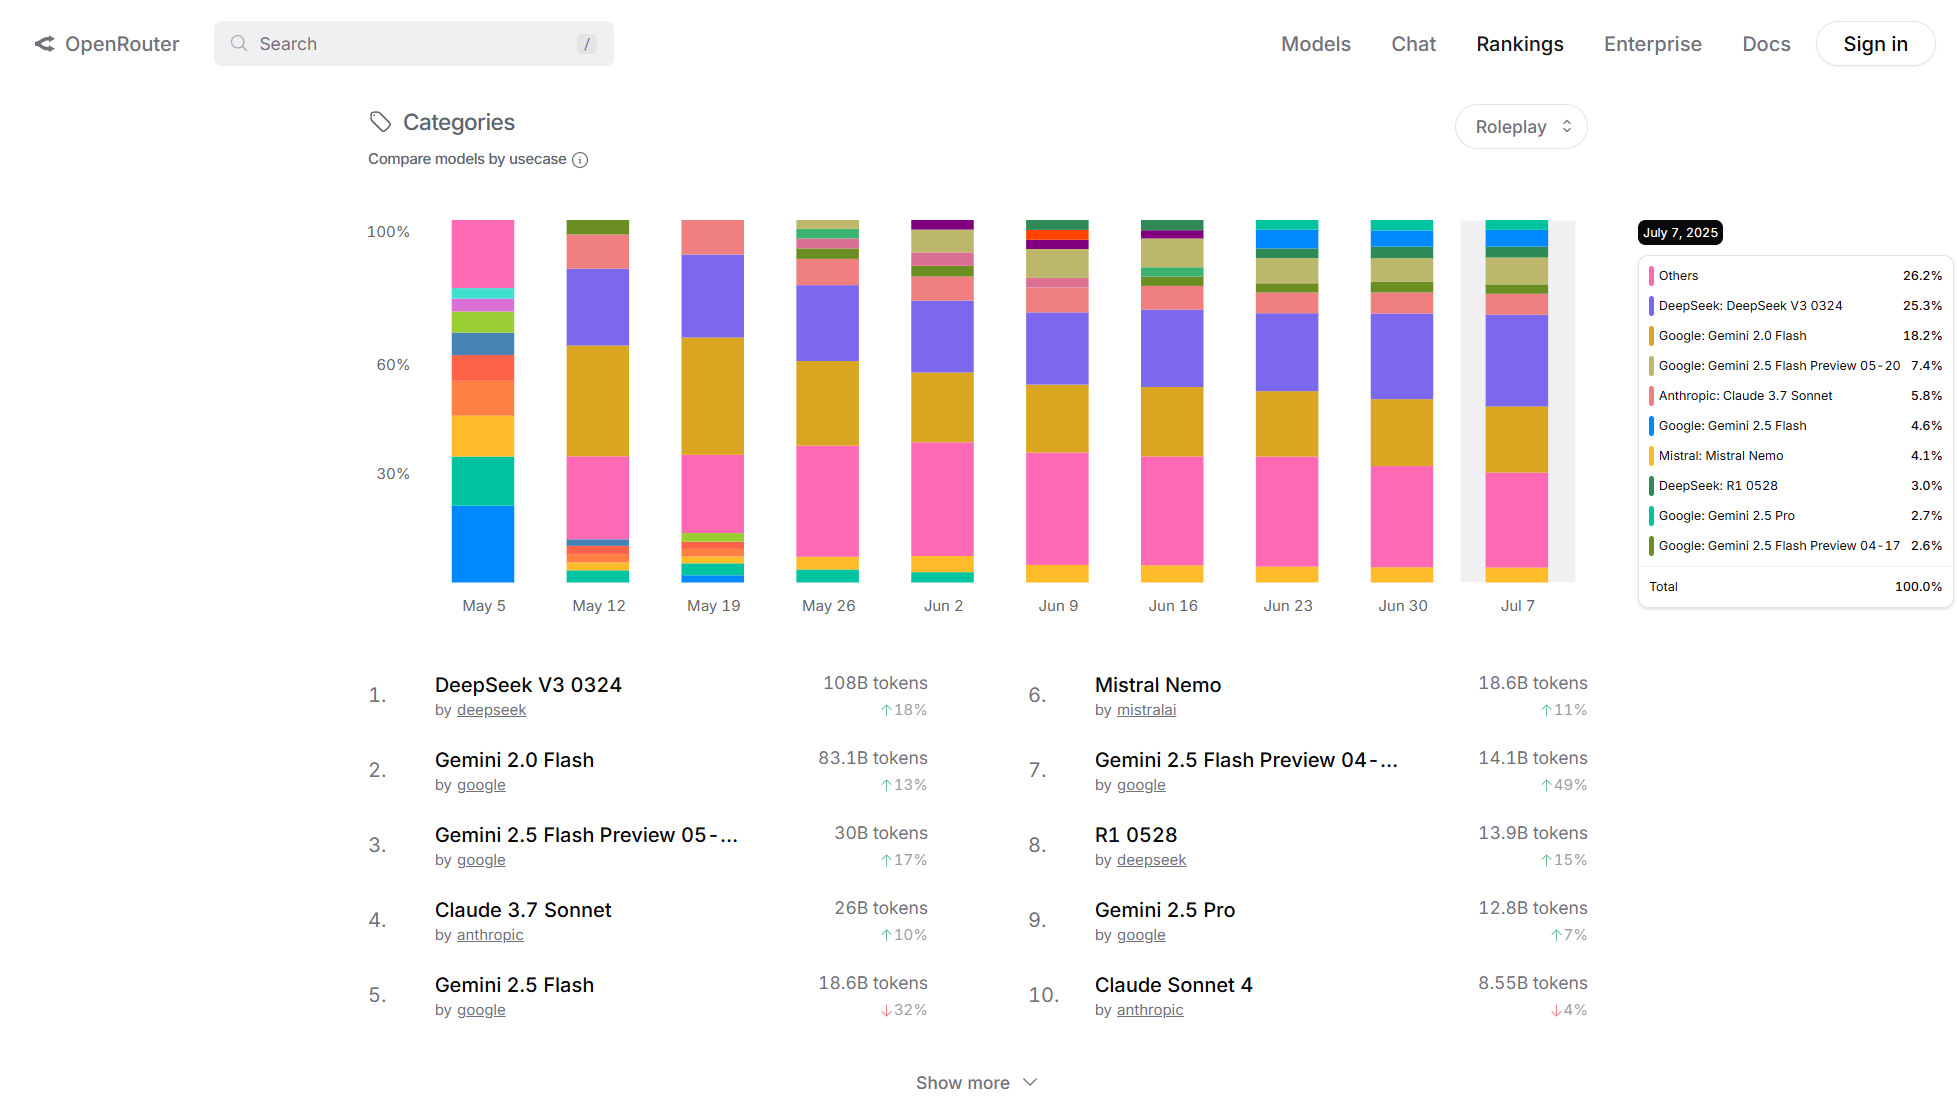Click the Jun 2 chart bar
1957x1103 pixels.
coord(942,401)
